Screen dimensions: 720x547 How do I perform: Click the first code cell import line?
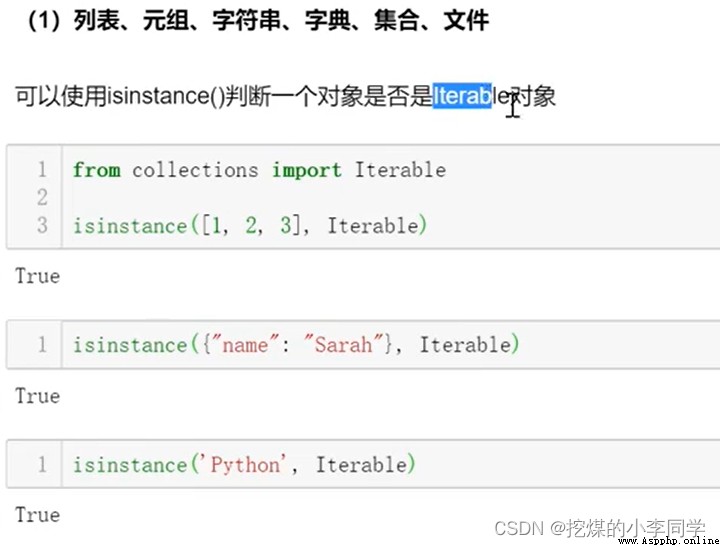259,170
